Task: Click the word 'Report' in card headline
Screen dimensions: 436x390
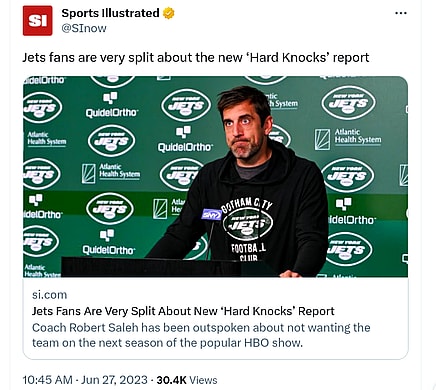Action: coord(316,311)
